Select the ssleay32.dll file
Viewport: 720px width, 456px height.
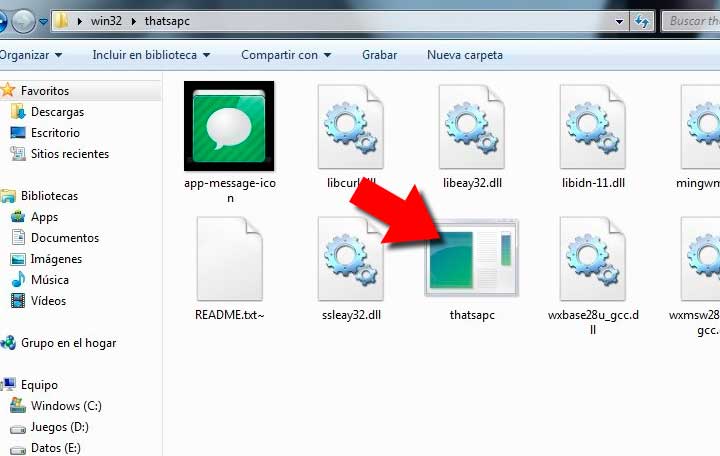pos(351,258)
